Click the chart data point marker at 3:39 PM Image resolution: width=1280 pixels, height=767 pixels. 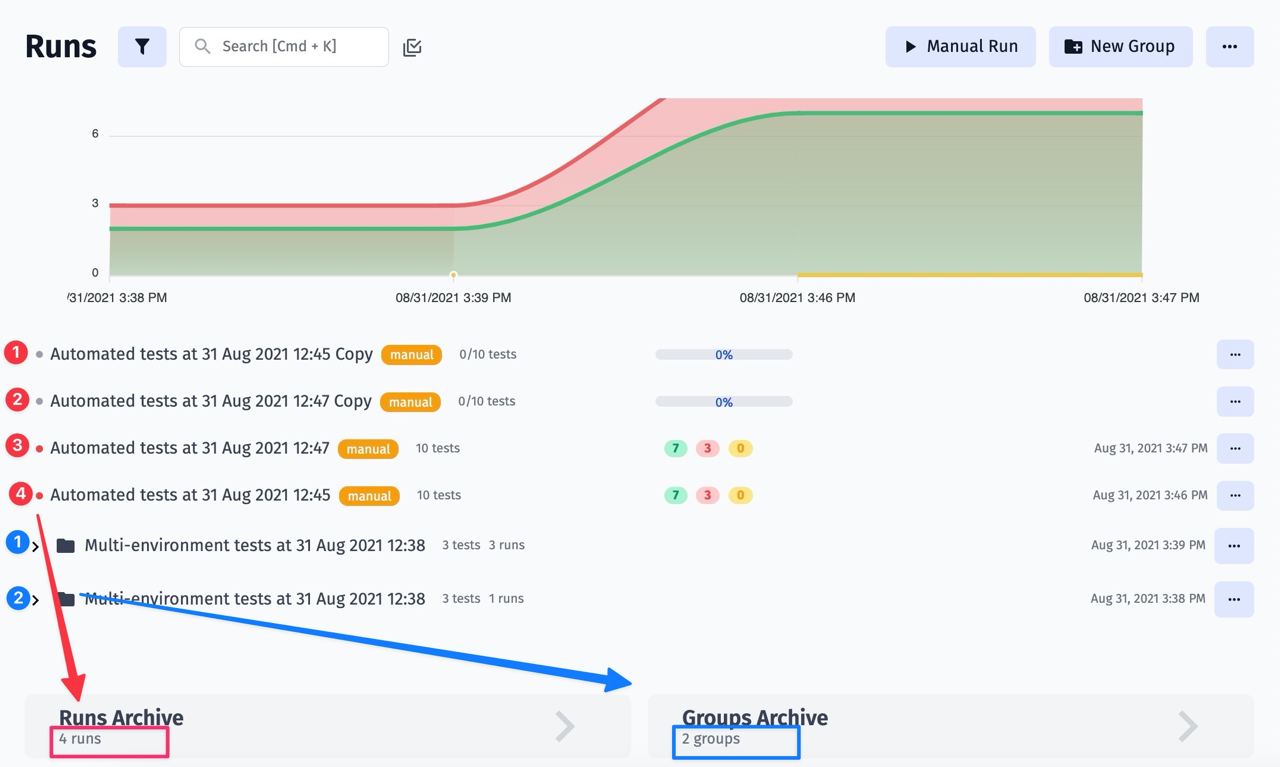tap(453, 275)
